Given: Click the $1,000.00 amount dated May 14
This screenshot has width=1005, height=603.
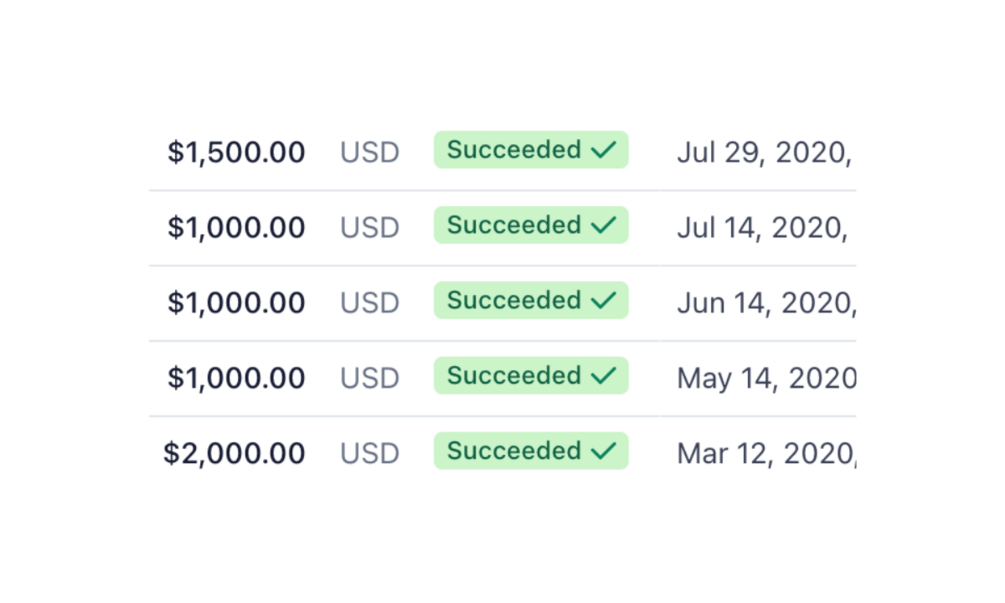Looking at the screenshot, I should [x=236, y=378].
